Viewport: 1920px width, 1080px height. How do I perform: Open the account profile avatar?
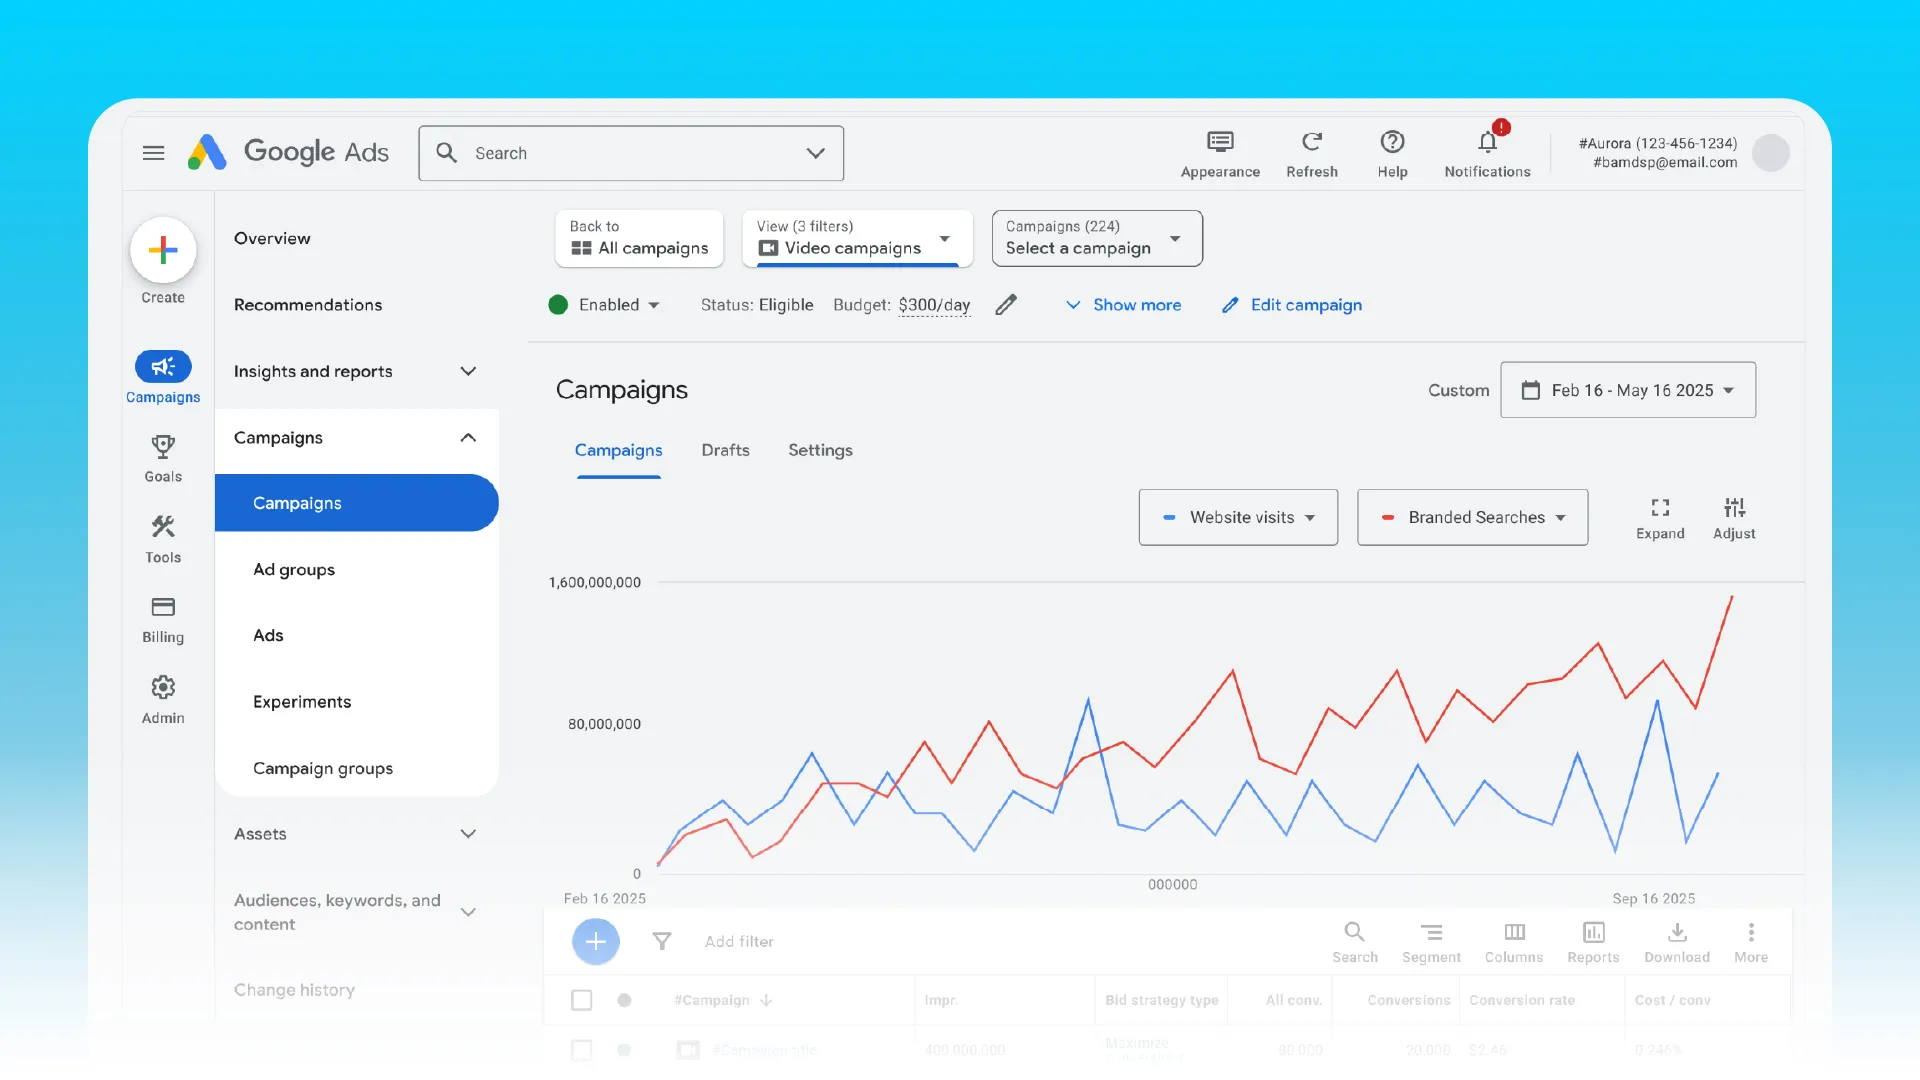point(1770,153)
